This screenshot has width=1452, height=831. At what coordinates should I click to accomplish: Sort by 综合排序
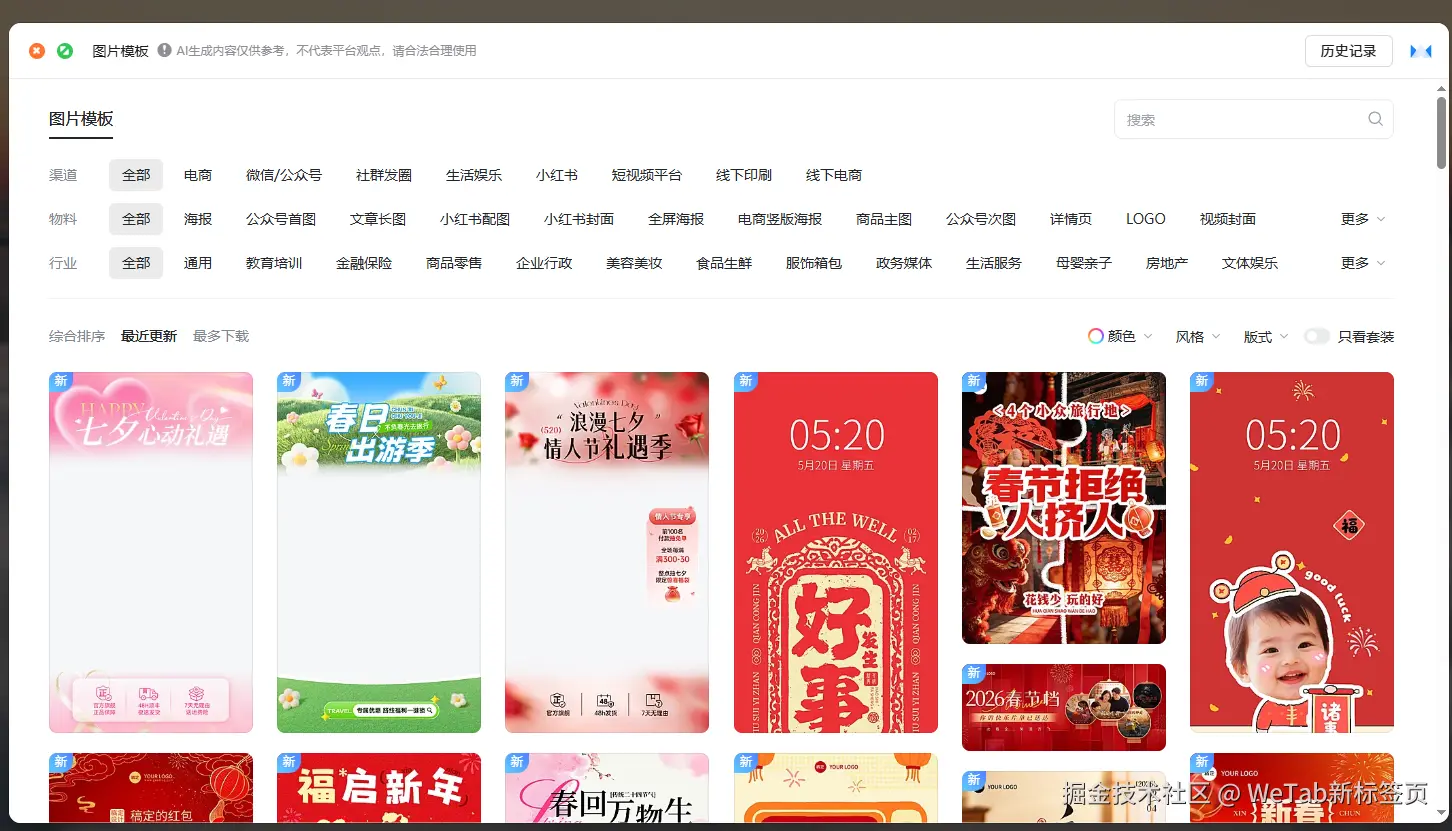(77, 336)
